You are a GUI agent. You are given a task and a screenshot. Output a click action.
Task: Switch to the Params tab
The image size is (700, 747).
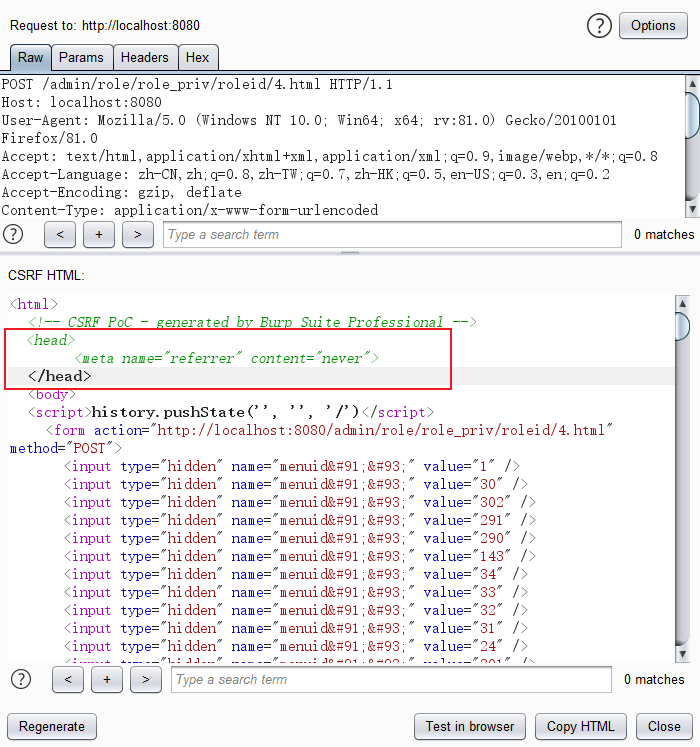[x=81, y=58]
